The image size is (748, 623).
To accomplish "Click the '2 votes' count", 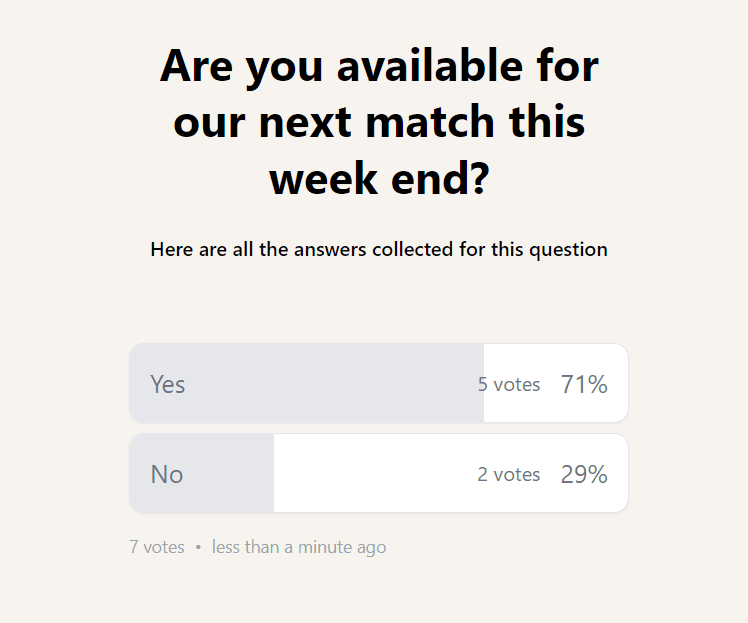I will click(509, 475).
